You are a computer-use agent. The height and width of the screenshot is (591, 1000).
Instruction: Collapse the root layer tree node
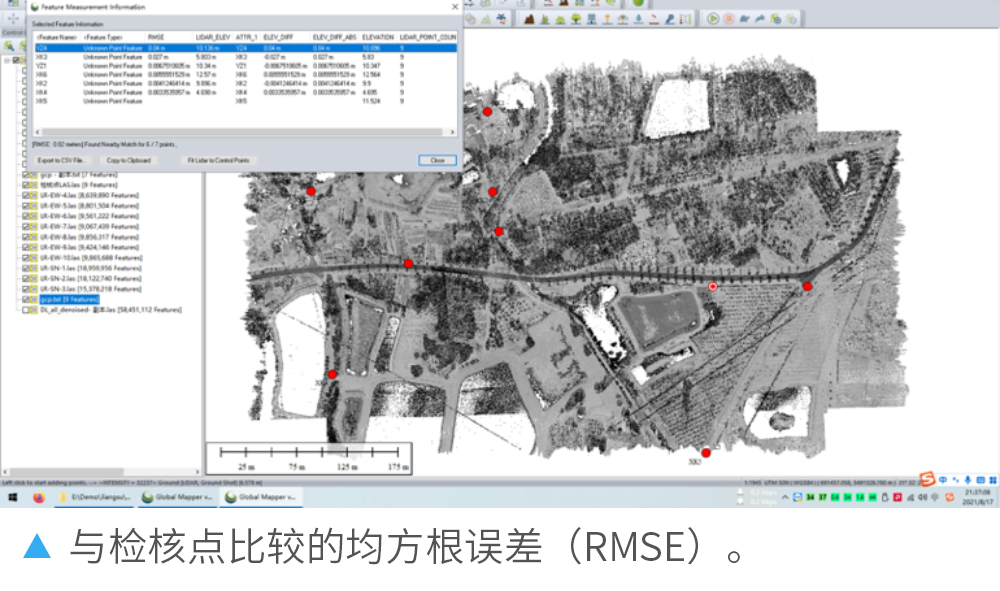[5, 61]
